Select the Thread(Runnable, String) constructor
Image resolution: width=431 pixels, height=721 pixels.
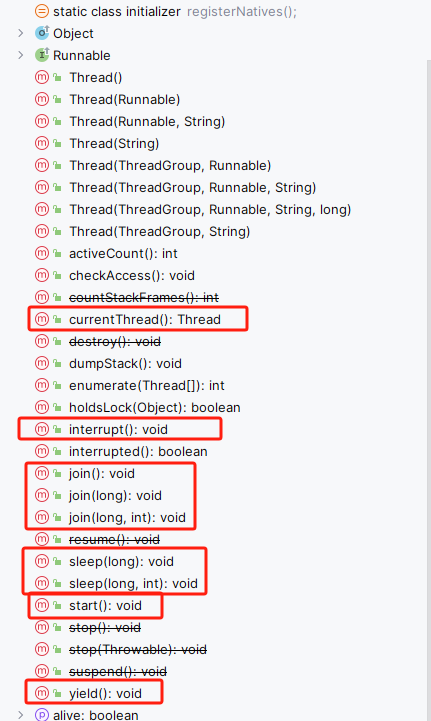pos(147,121)
